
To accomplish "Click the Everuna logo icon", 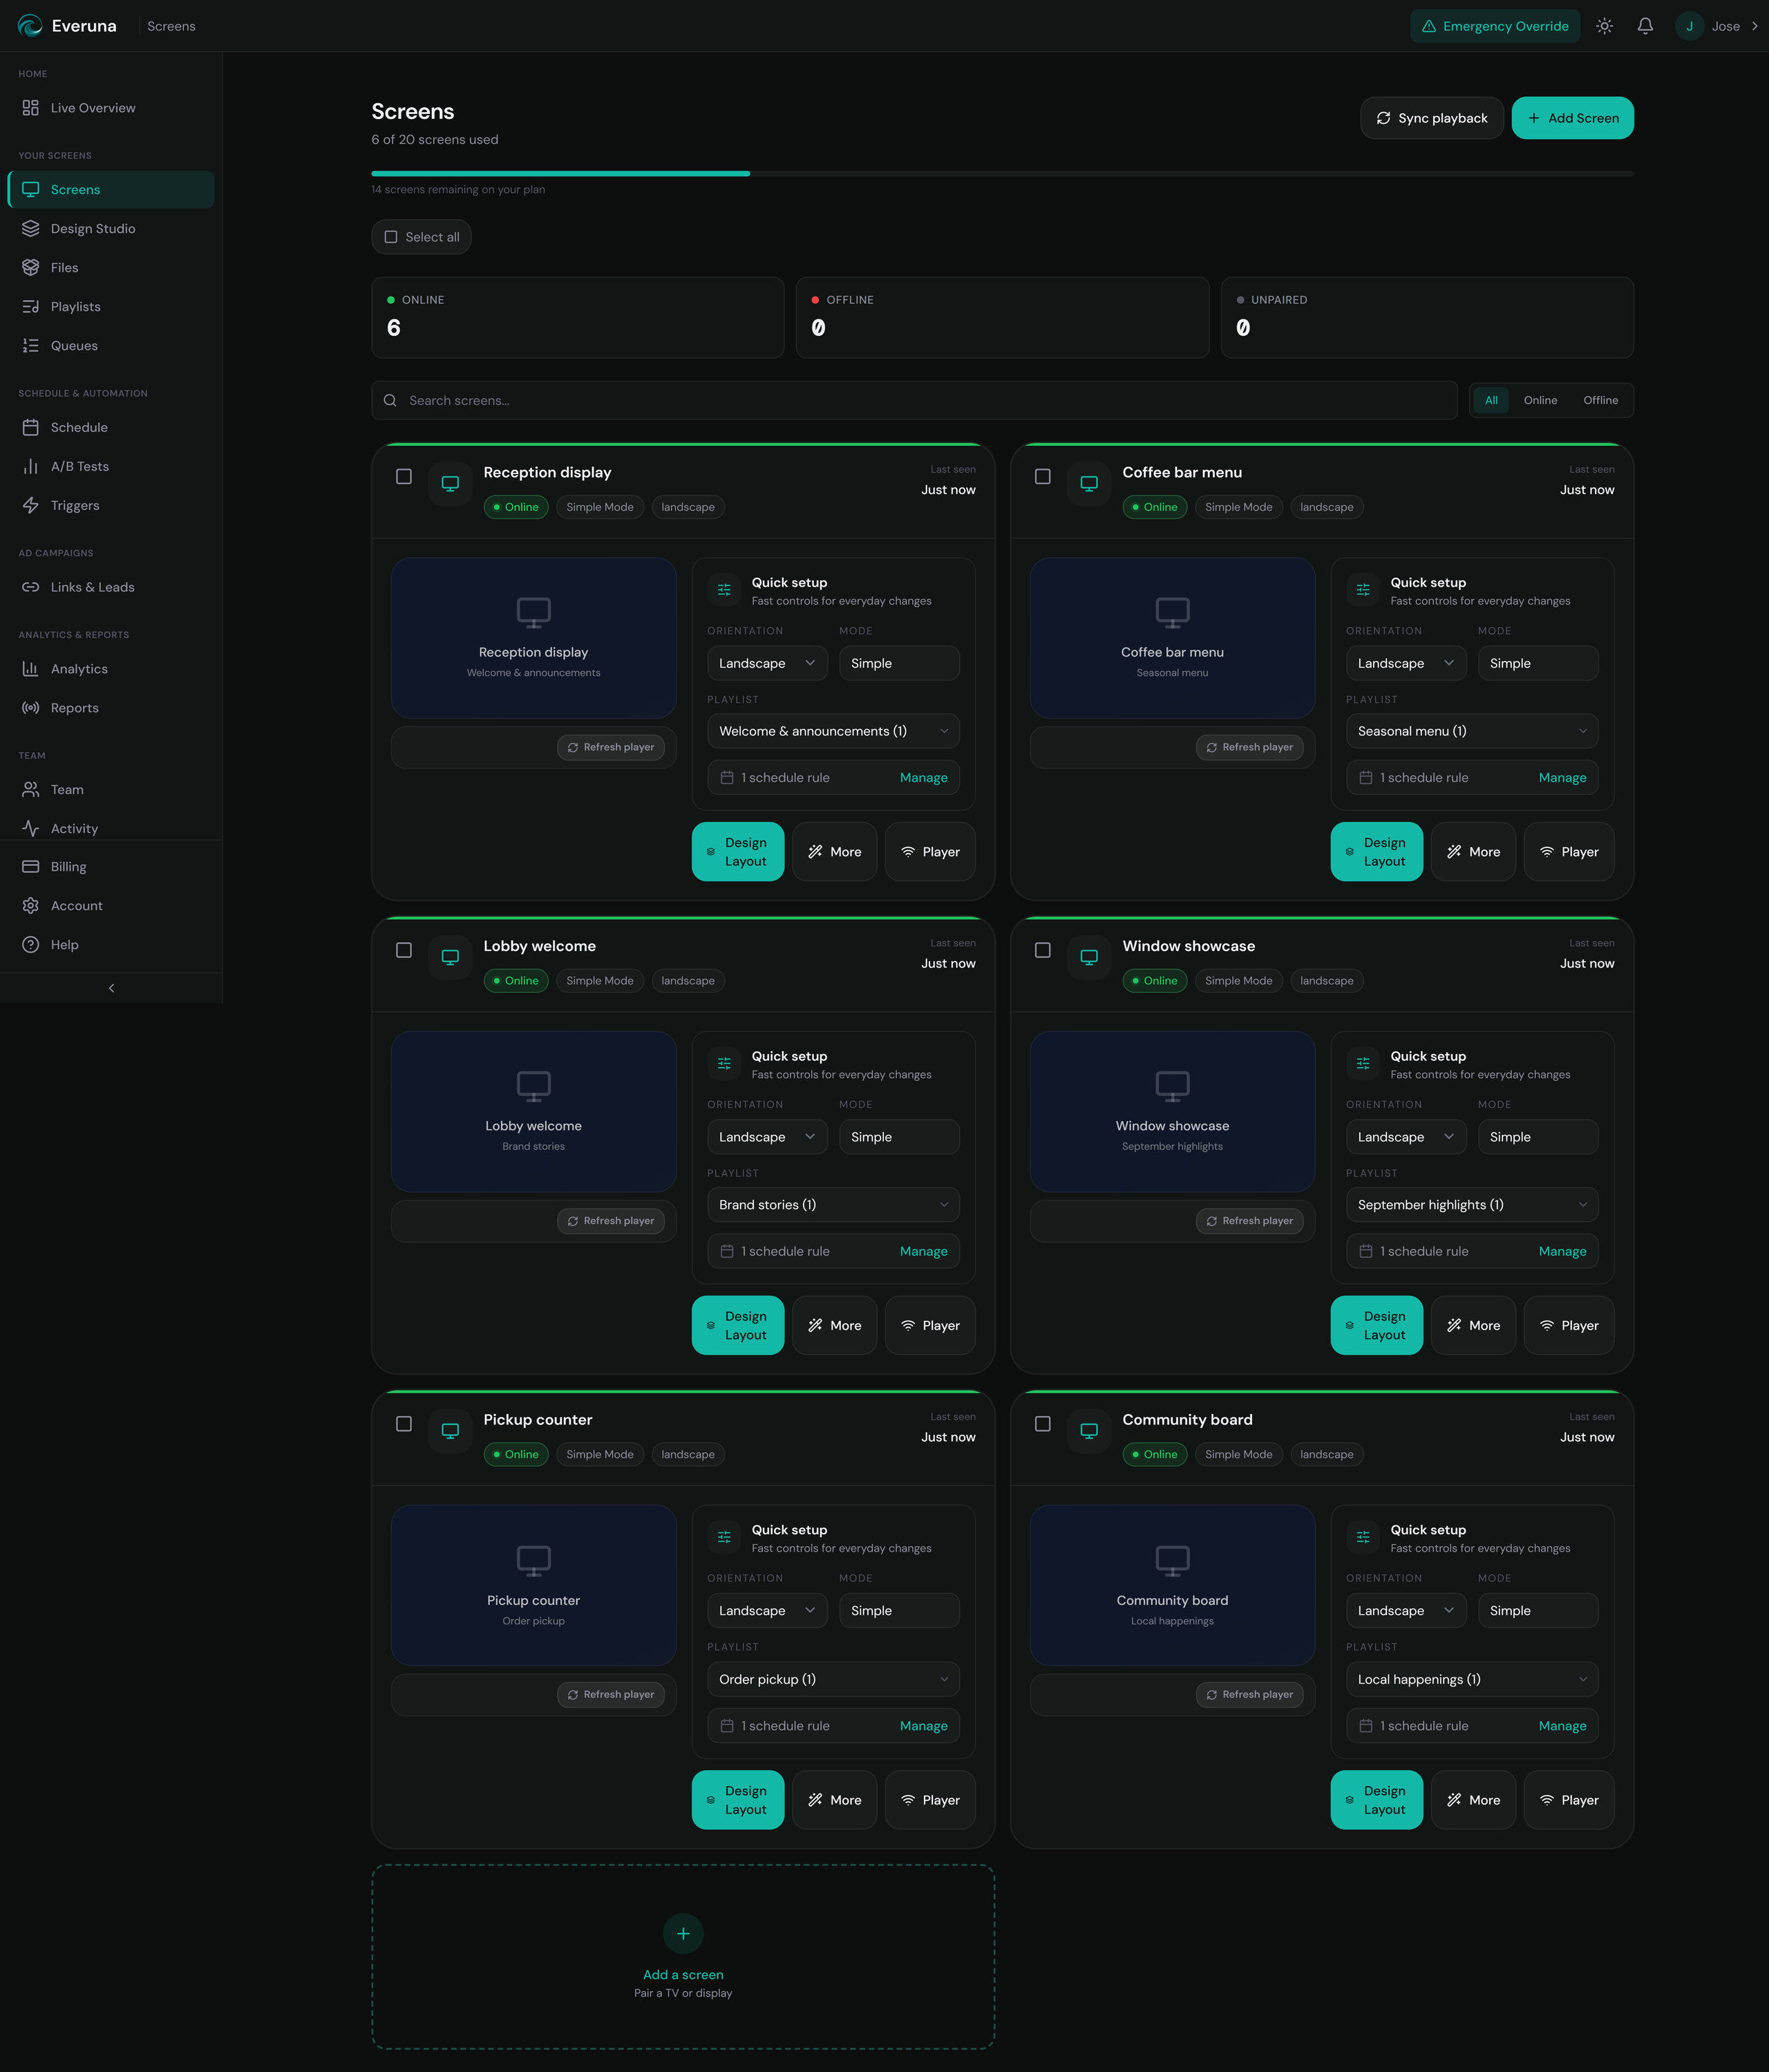I will (x=30, y=26).
